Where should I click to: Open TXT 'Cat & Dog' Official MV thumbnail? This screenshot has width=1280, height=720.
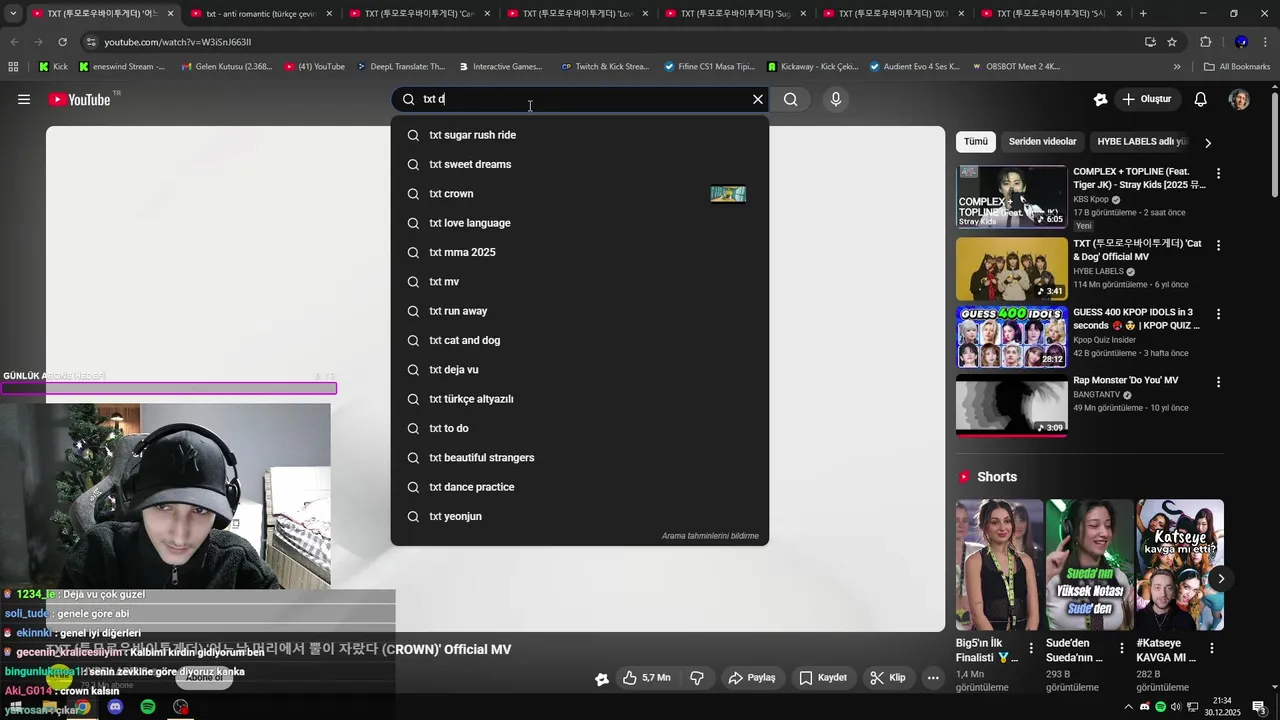(x=1011, y=269)
